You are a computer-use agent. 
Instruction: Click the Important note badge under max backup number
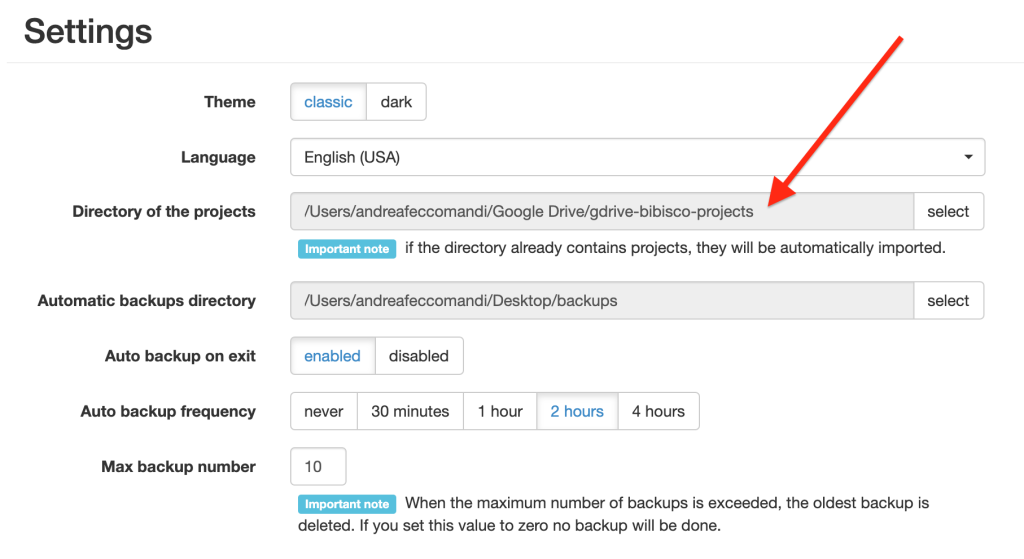[347, 504]
